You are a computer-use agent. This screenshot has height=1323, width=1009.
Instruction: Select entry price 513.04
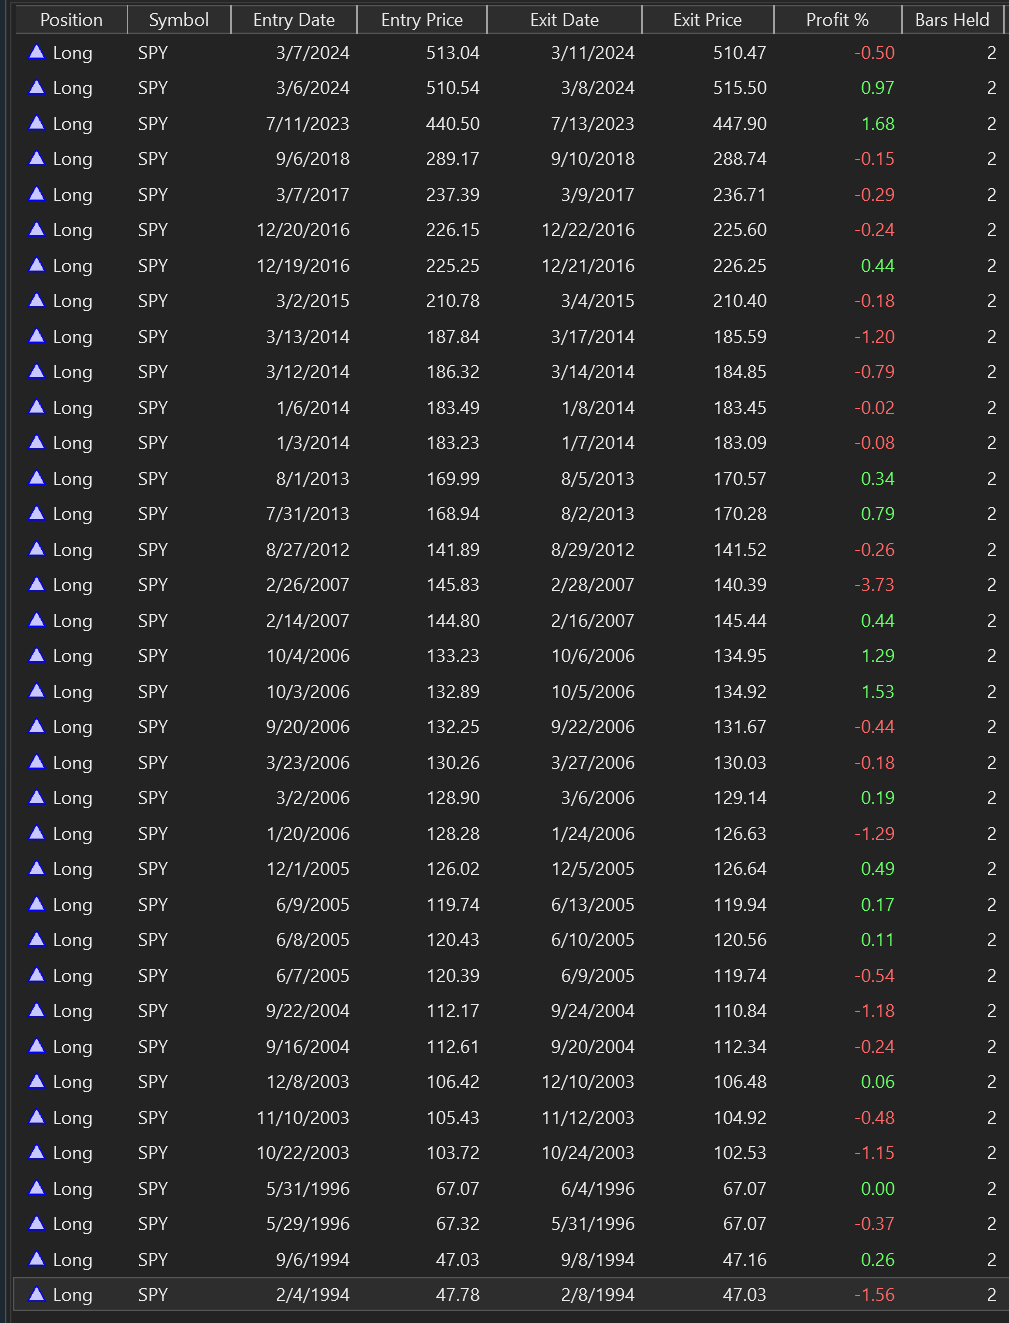[x=453, y=53]
